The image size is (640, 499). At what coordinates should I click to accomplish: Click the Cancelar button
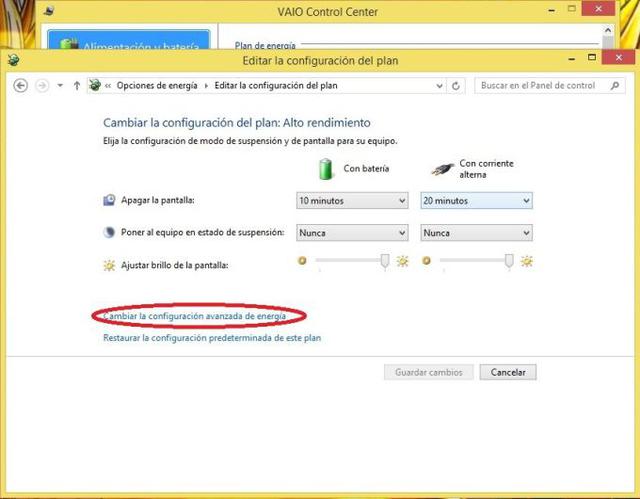pyautogui.click(x=508, y=372)
